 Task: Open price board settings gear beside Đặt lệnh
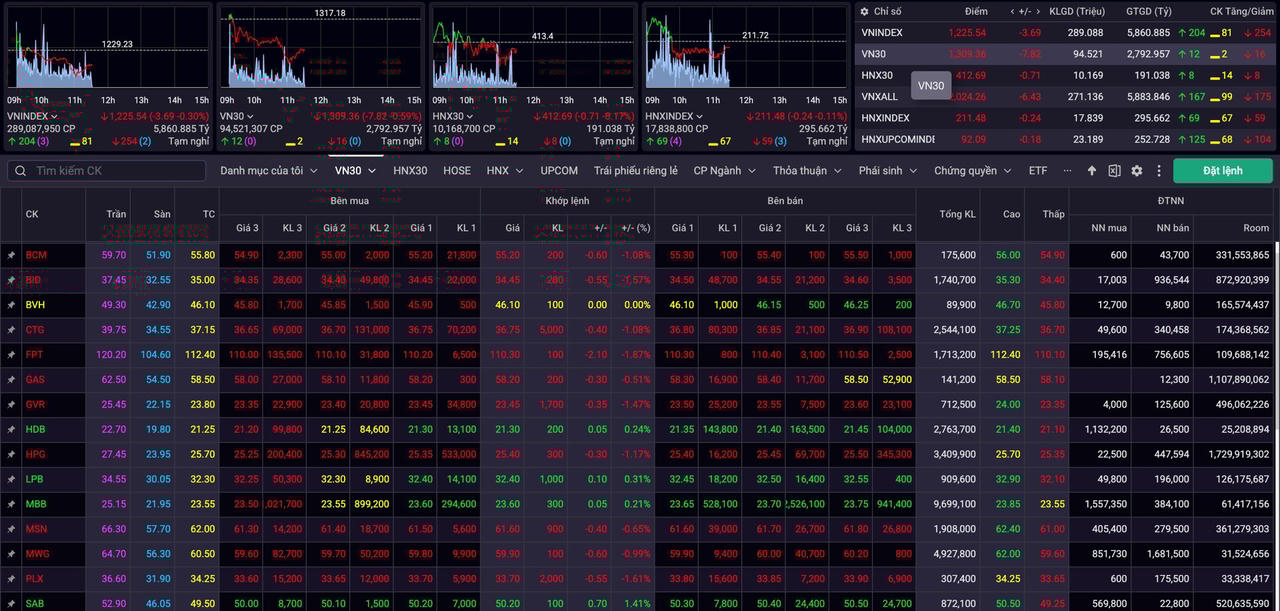1137,171
